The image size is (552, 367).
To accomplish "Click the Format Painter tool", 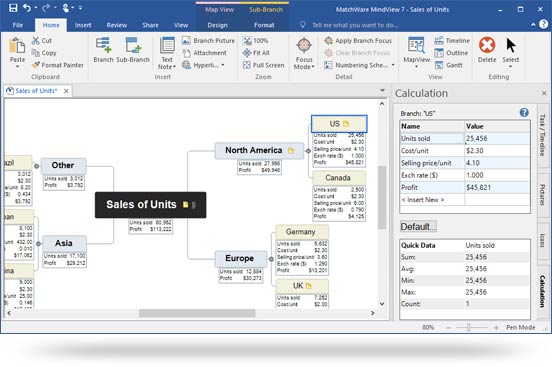I will 58,65.
